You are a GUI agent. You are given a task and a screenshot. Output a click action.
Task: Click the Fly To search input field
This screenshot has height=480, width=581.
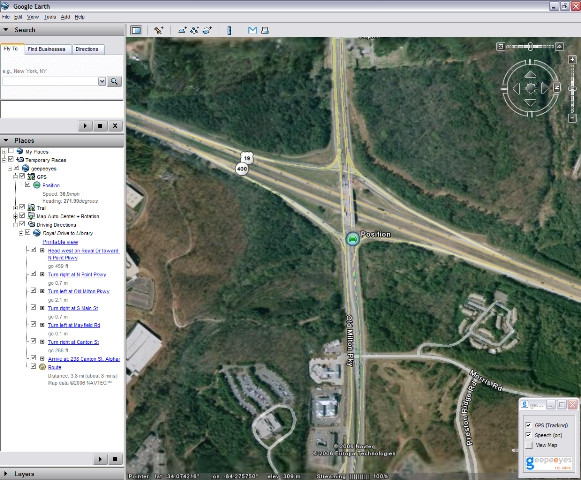[50, 81]
